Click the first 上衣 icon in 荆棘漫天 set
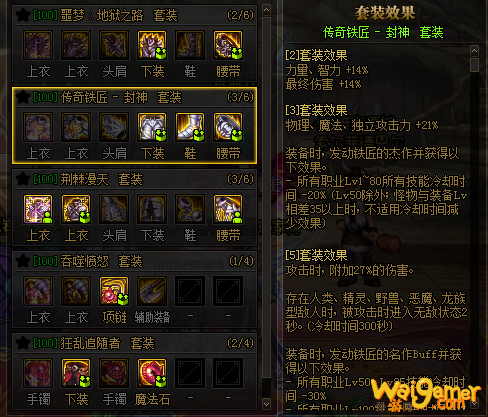The width and height of the screenshot is (488, 417). (x=38, y=209)
